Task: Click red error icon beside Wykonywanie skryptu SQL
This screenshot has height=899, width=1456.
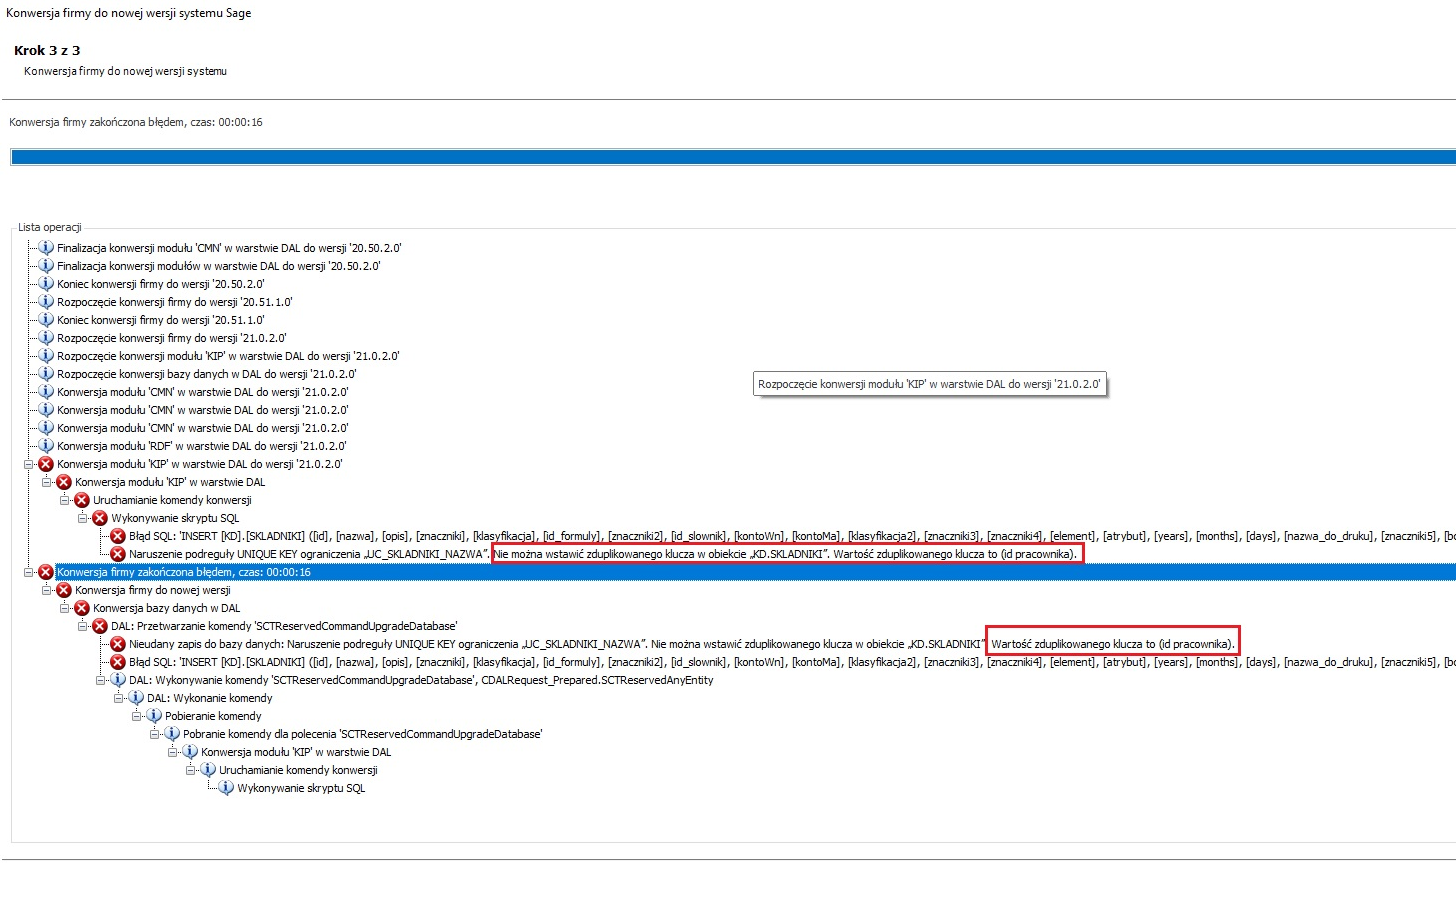Action: pyautogui.click(x=100, y=518)
